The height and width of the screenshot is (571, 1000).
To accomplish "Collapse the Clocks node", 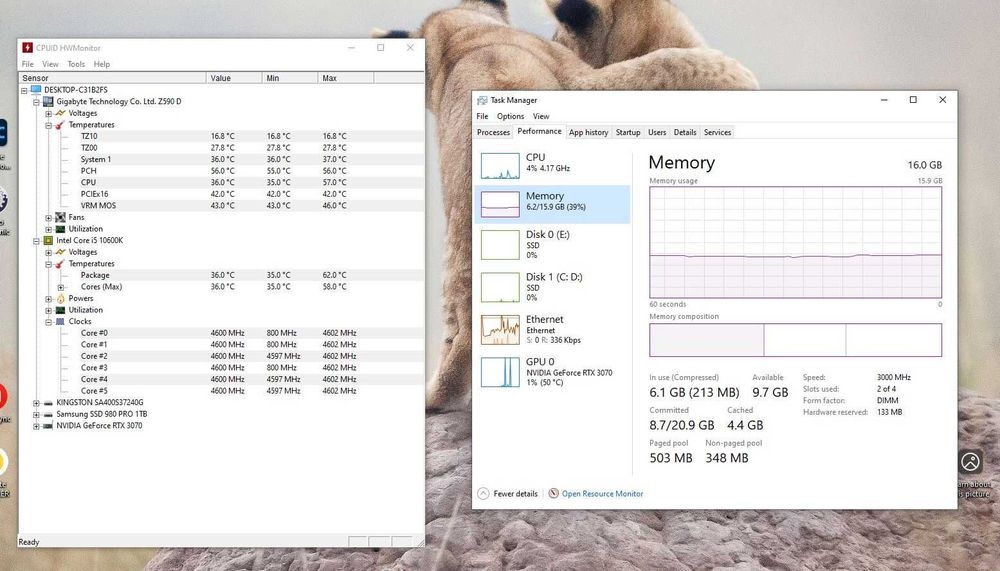I will (48, 322).
